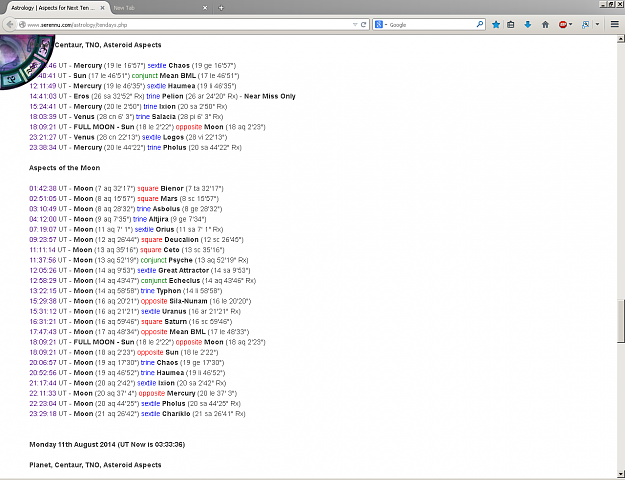This screenshot has height=480, width=625.
Task: Click 'opposite' in first FULL MOON row
Action: coord(189,127)
